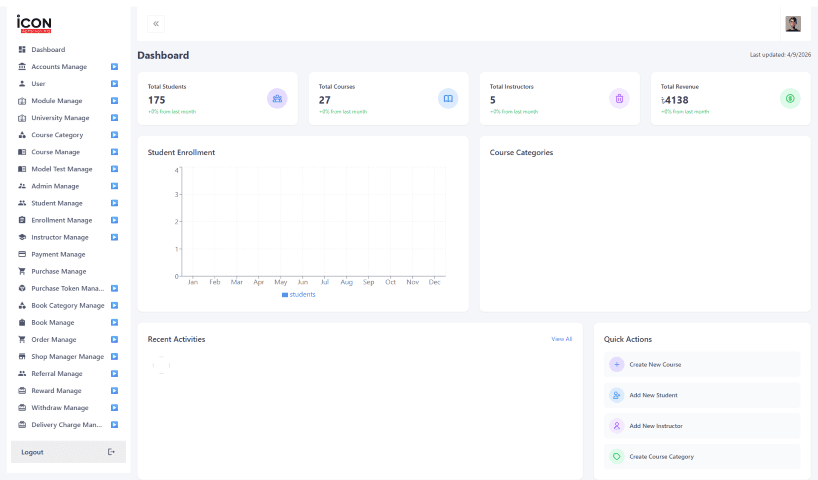
Task: Expand the Accounts Manage submenu arrow
Action: tap(114, 67)
